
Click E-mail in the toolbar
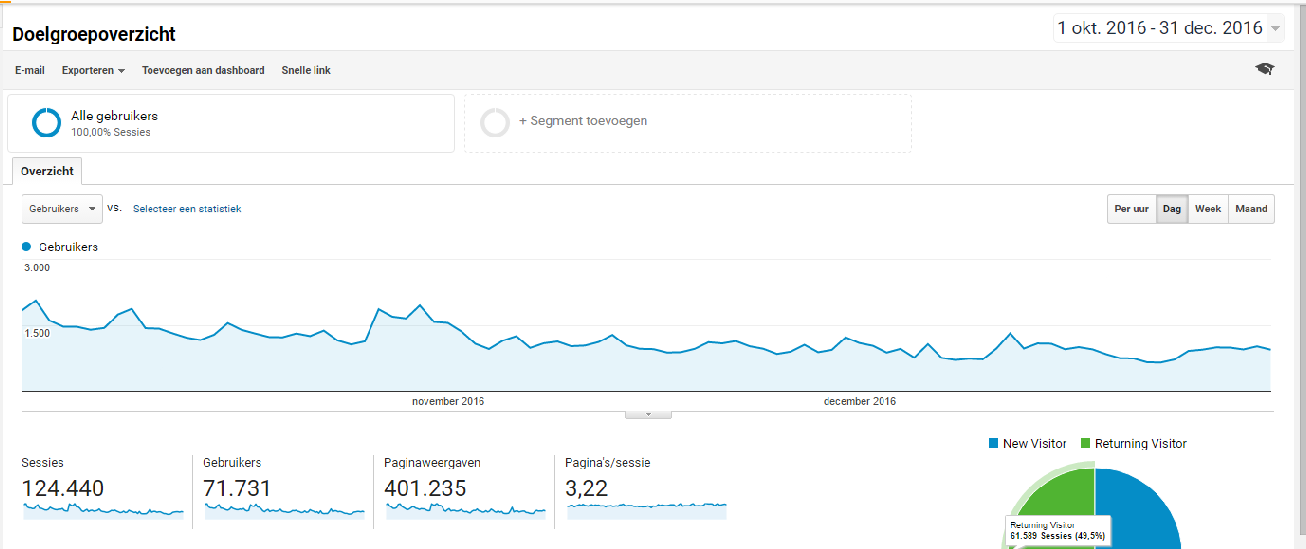(x=30, y=70)
